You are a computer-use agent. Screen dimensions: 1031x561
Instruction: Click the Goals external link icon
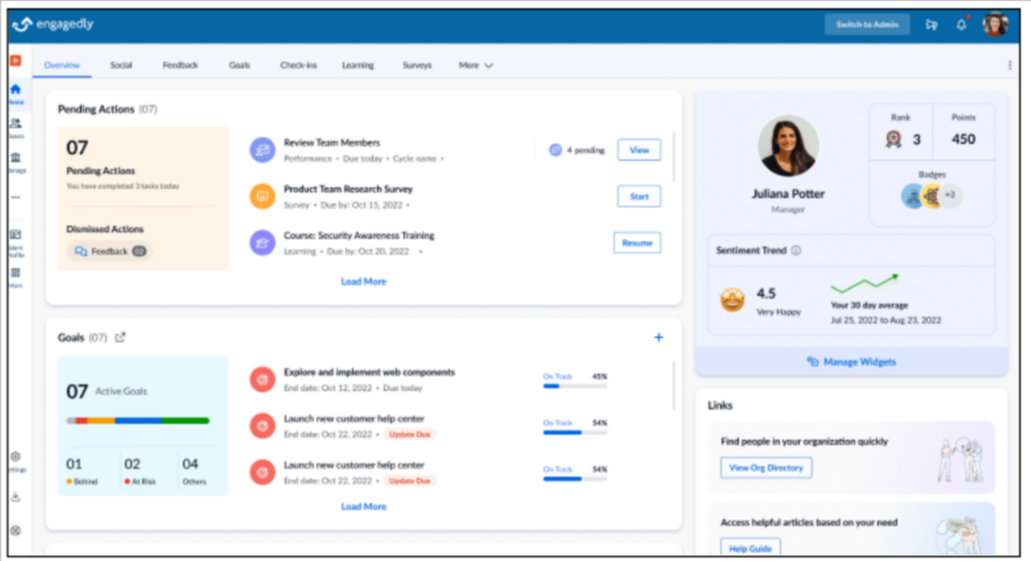click(121, 338)
